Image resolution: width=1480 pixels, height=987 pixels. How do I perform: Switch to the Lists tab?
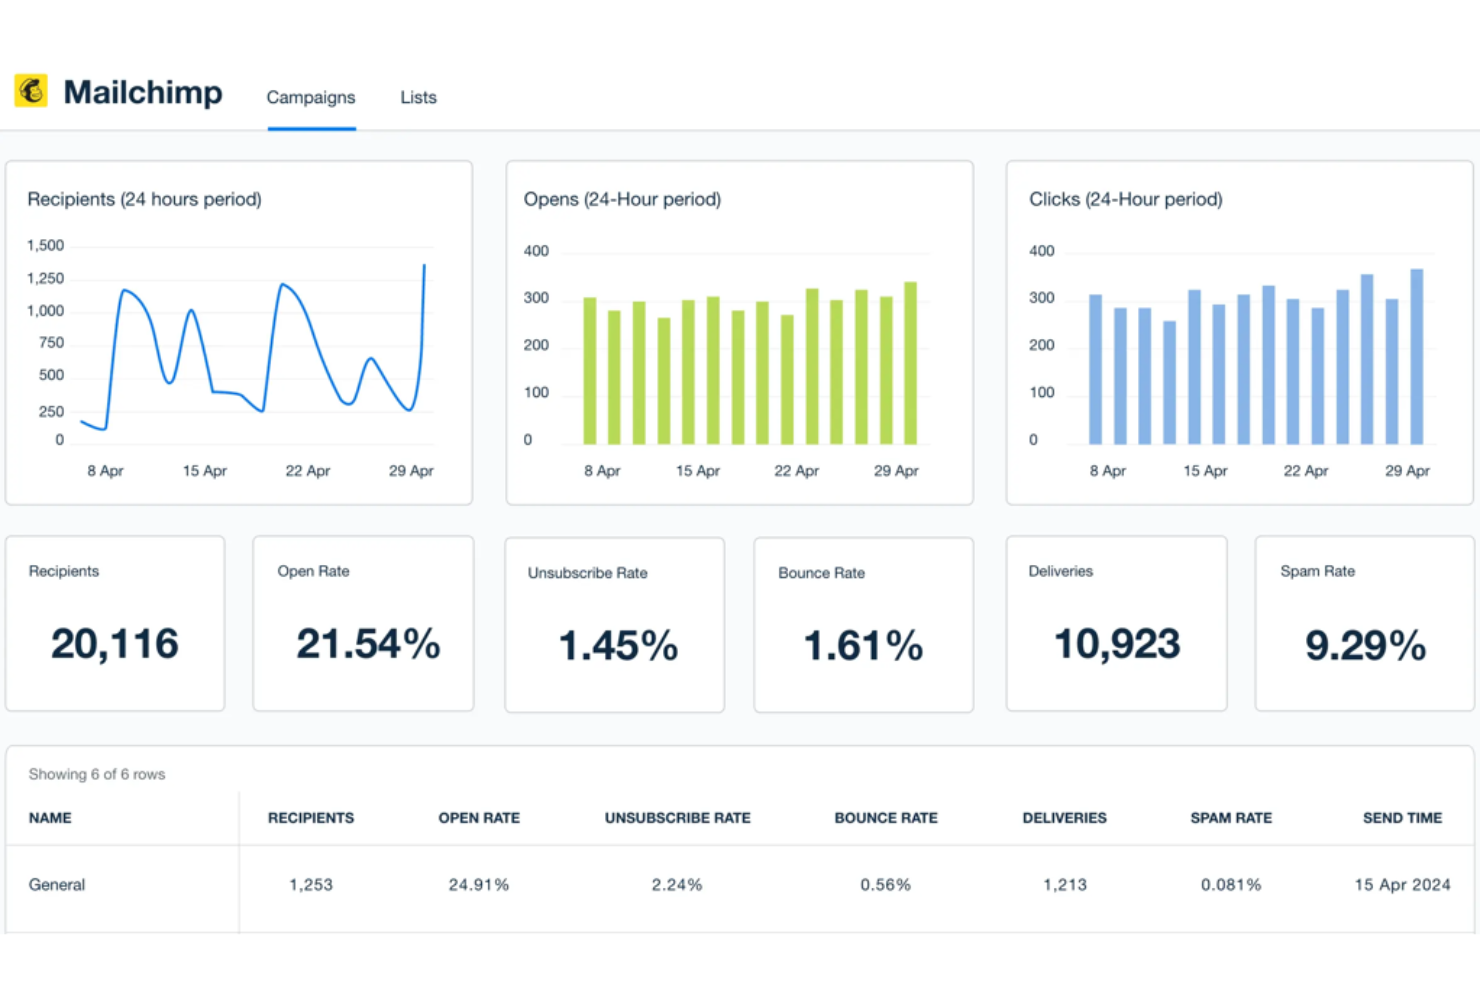(418, 97)
